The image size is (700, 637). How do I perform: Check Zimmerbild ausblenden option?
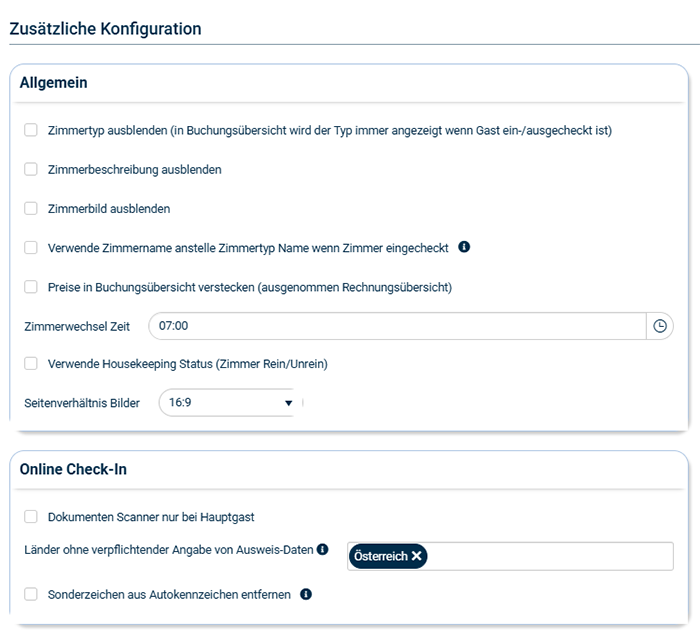pos(31,208)
